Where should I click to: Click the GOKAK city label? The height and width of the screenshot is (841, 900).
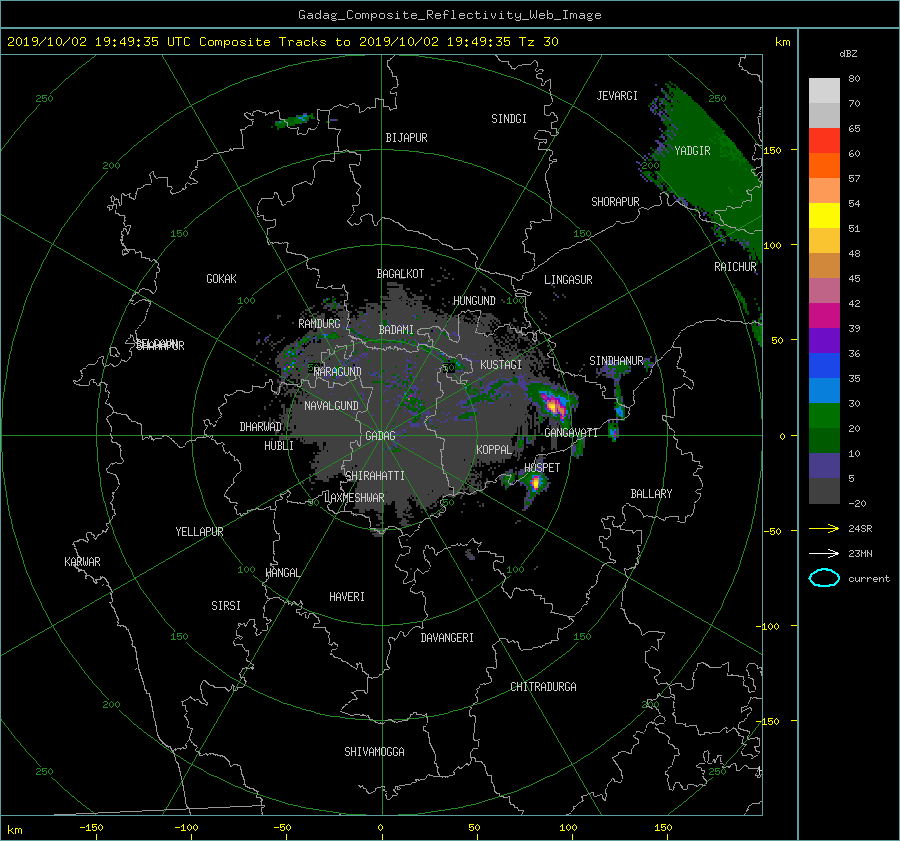point(222,279)
